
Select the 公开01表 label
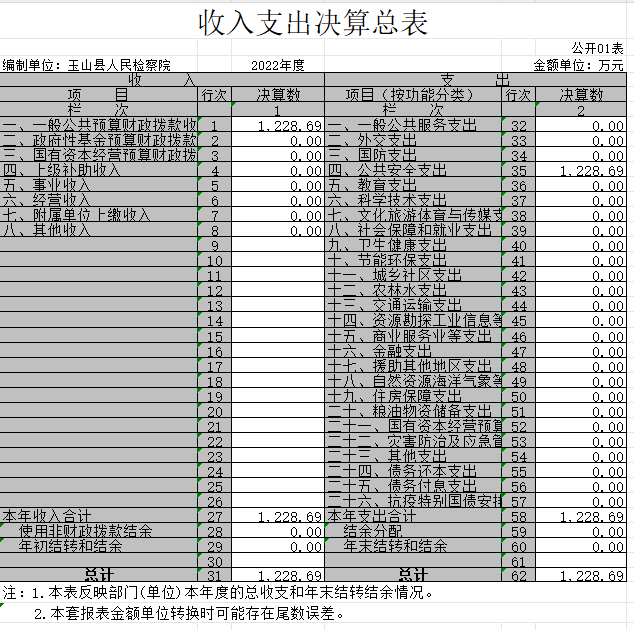click(x=597, y=49)
